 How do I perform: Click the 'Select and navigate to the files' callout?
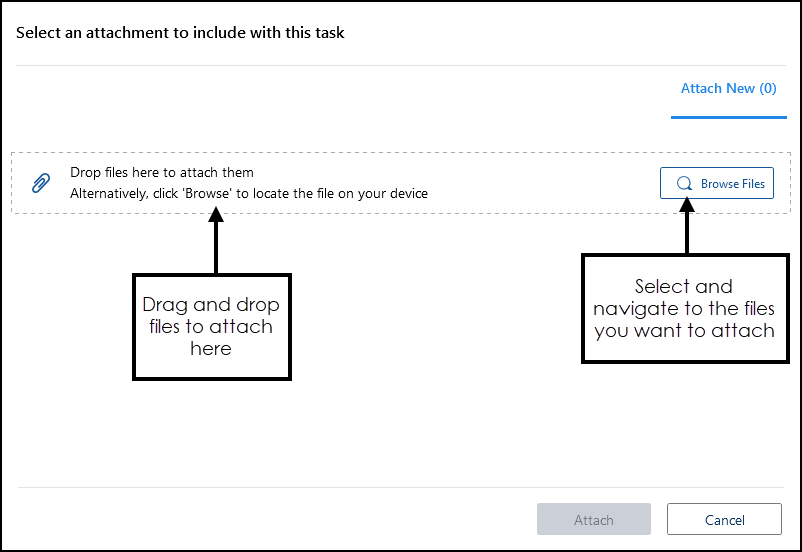coord(684,308)
